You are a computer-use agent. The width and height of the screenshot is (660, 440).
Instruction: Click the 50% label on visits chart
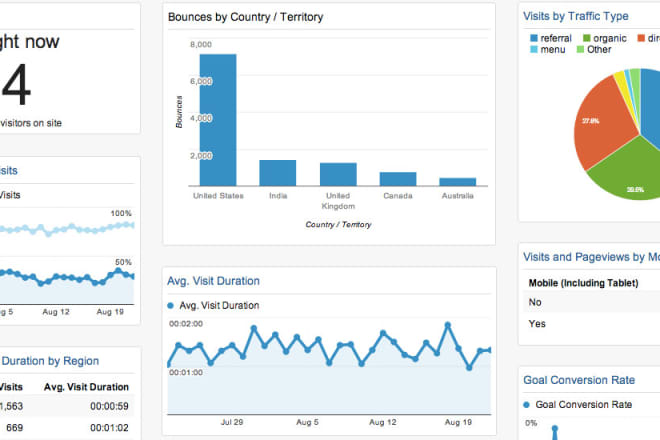pyautogui.click(x=123, y=262)
